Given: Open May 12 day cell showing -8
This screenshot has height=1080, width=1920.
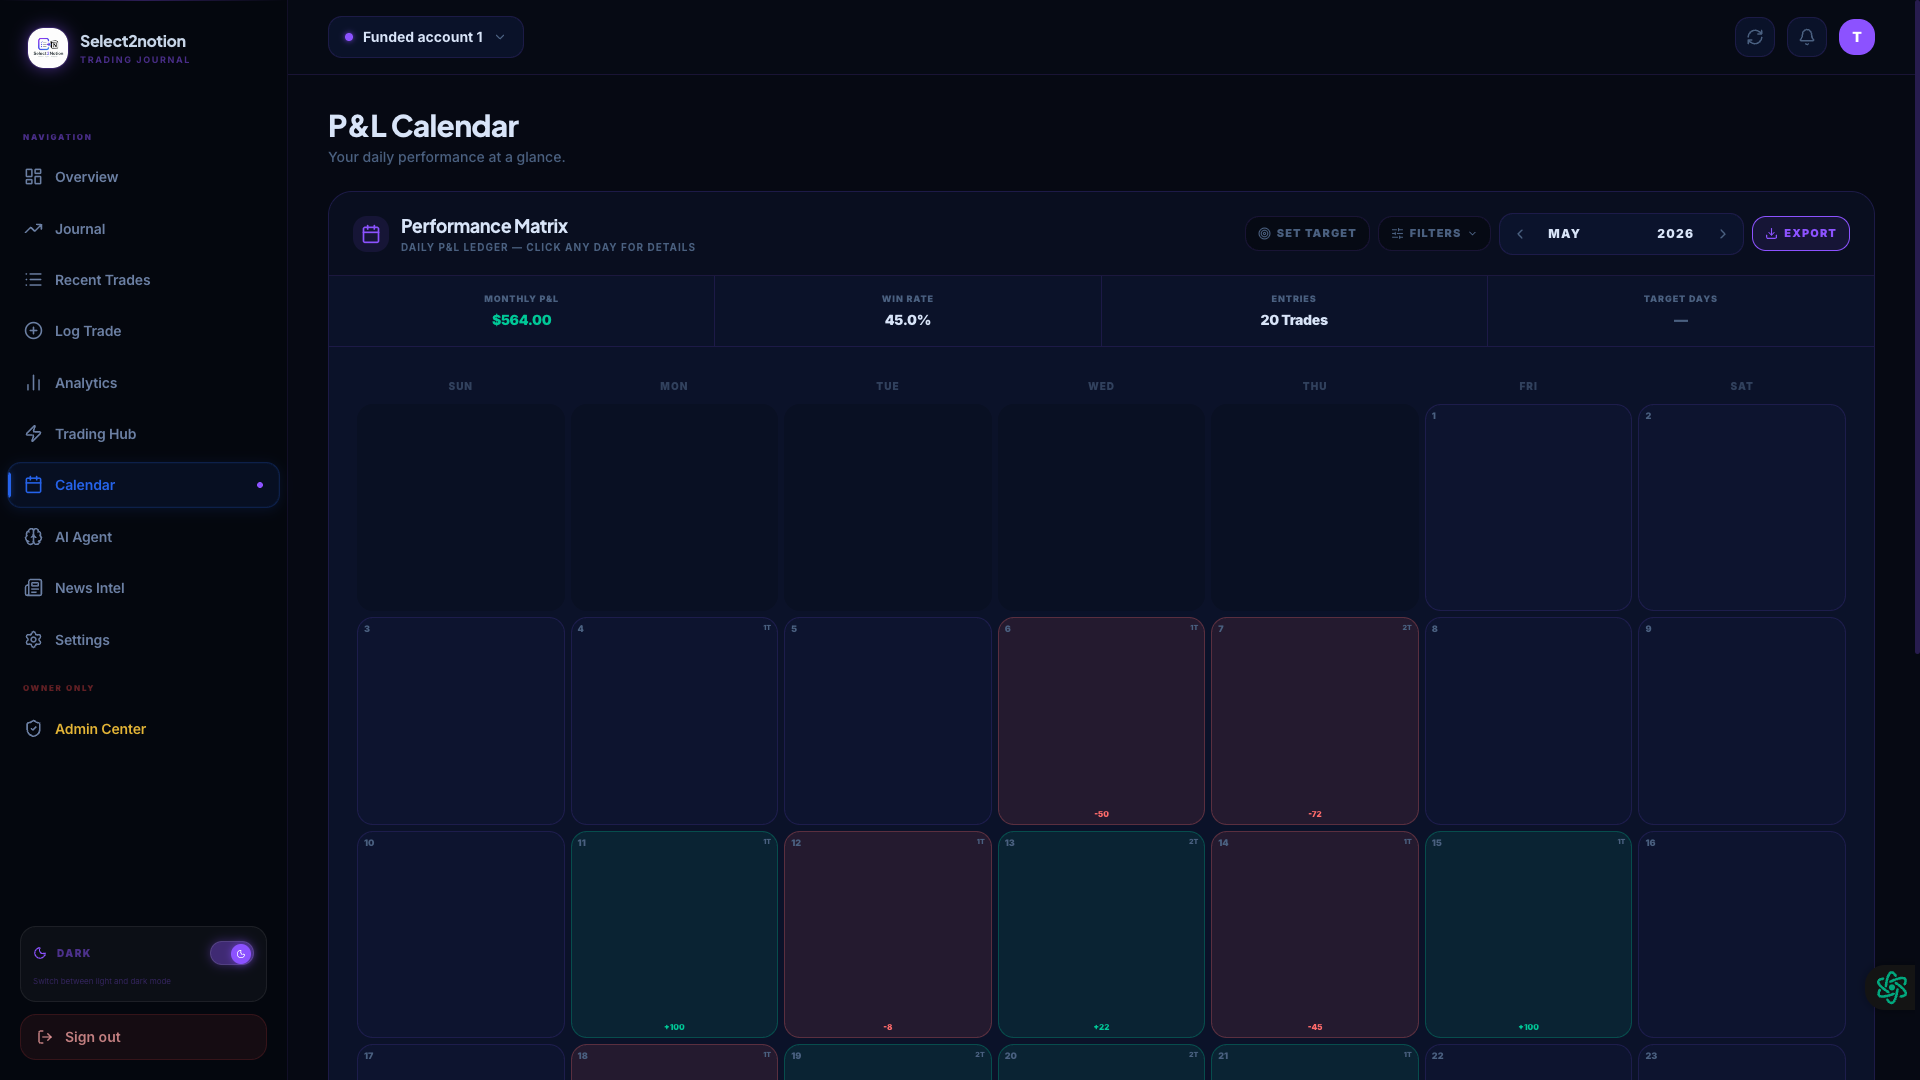Looking at the screenshot, I should [x=888, y=934].
